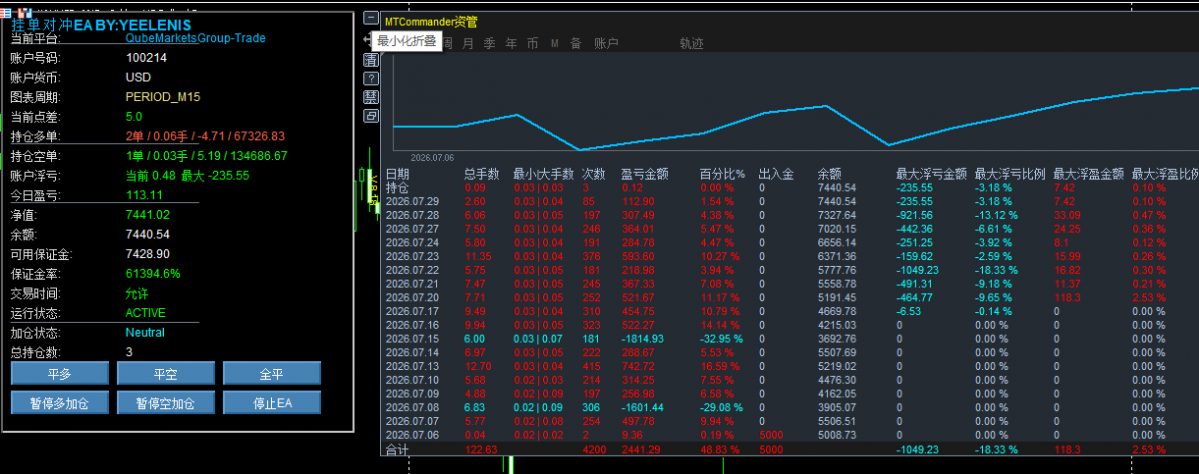Collapse the MTCommander panel with minus icon
This screenshot has height=474, width=1199.
click(371, 18)
